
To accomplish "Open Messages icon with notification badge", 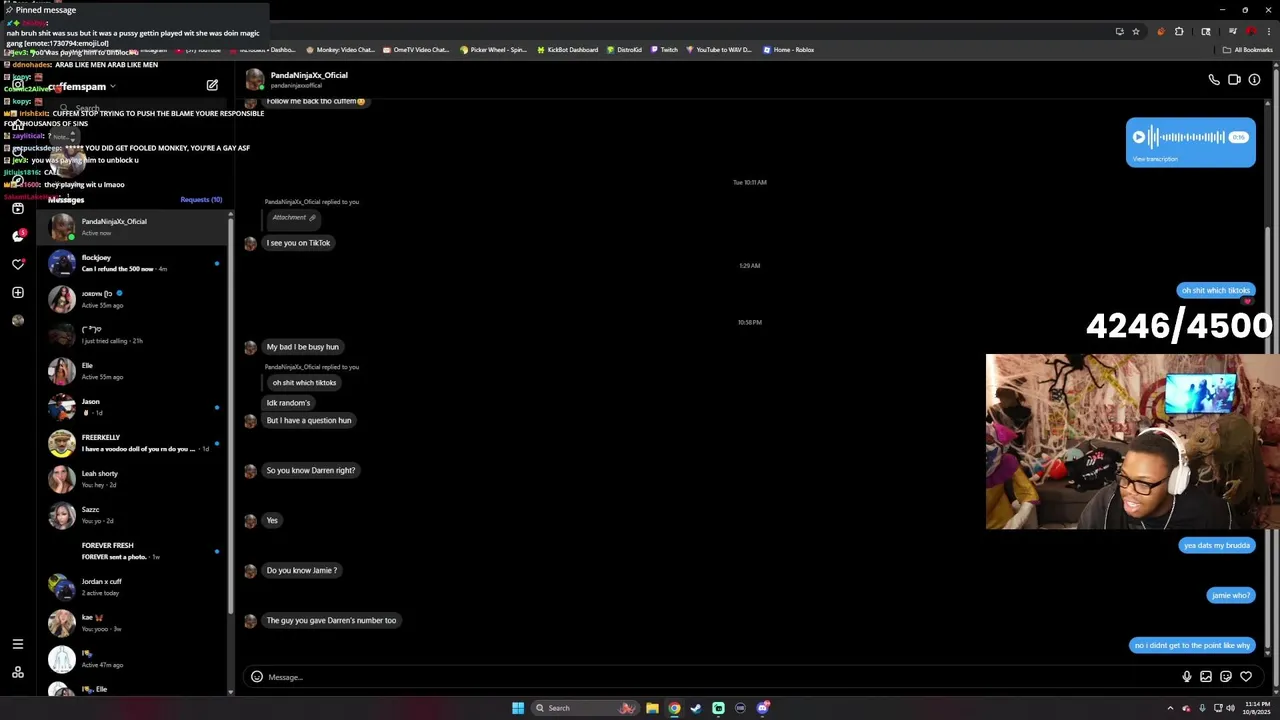I will coord(18,236).
